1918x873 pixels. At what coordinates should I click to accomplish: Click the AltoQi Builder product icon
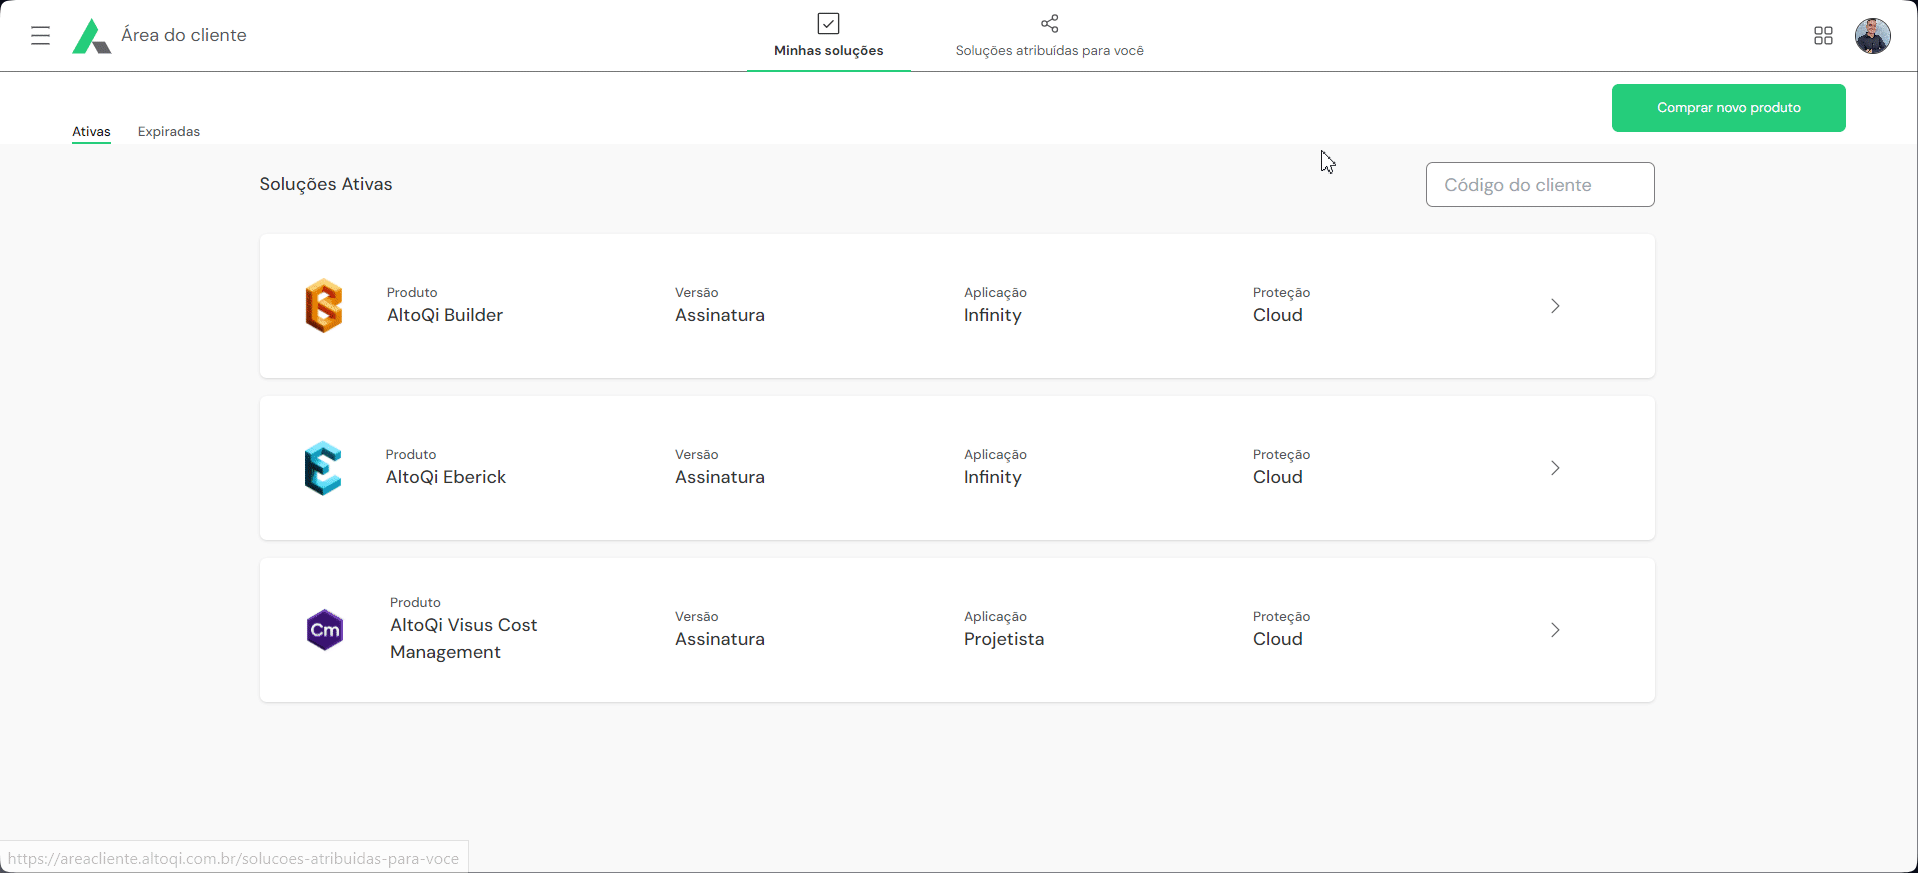(x=323, y=306)
